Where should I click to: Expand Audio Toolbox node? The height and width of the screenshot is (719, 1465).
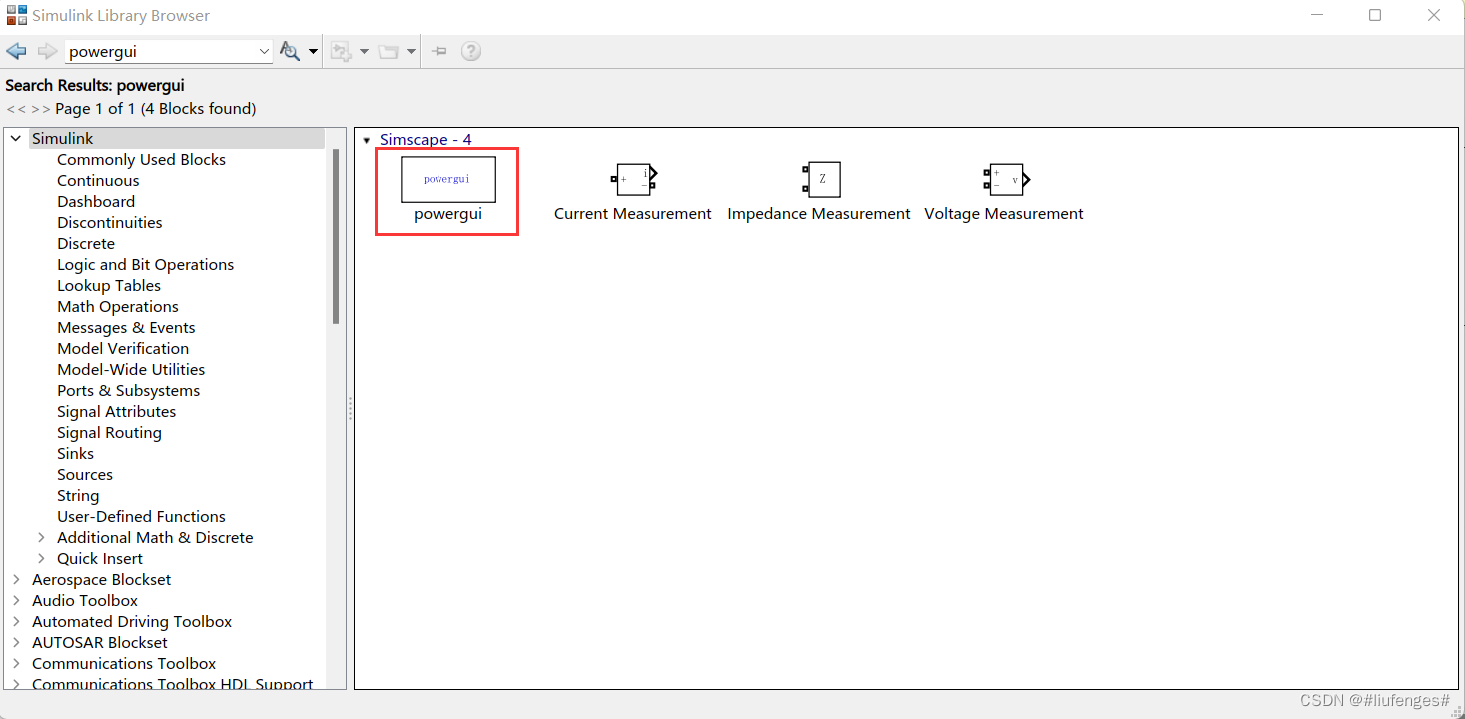(16, 601)
